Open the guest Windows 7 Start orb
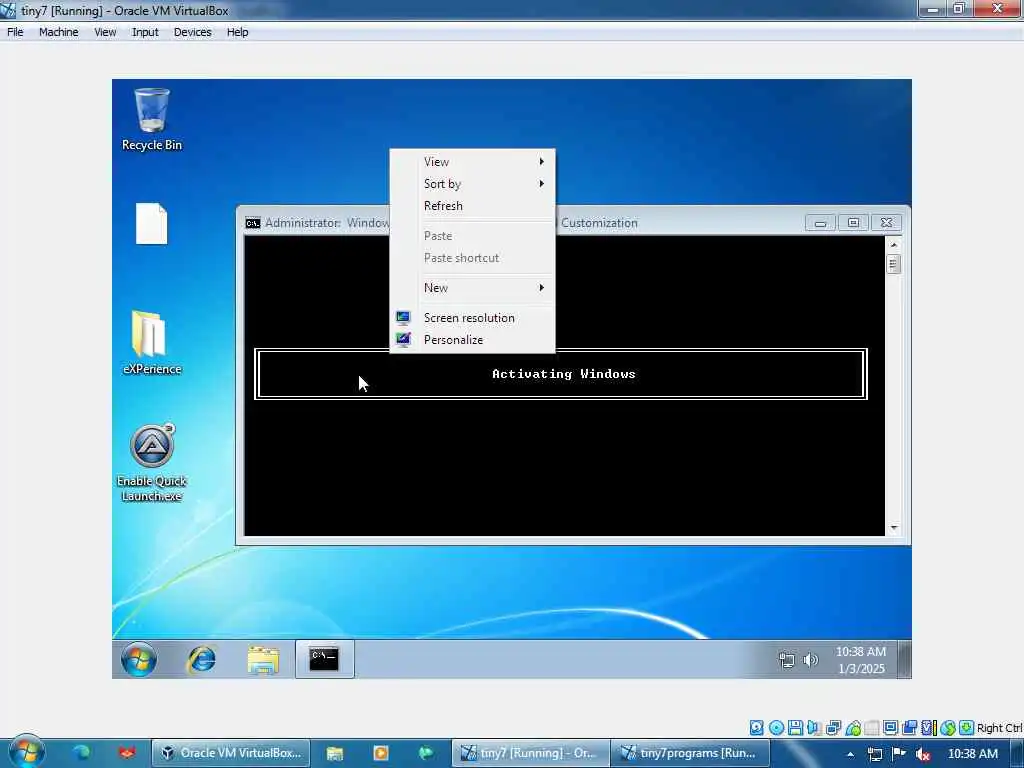Viewport: 1024px width, 768px height. pyautogui.click(x=138, y=659)
